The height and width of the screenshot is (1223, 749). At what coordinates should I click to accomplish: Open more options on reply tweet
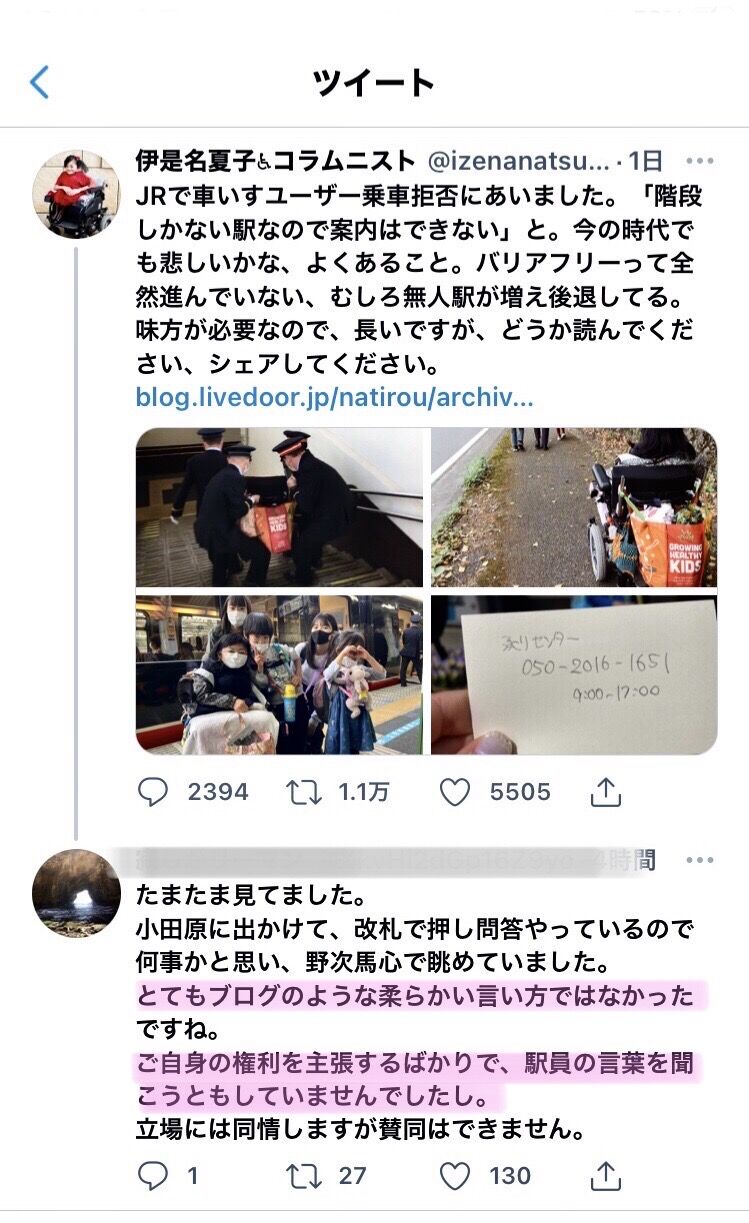701,859
